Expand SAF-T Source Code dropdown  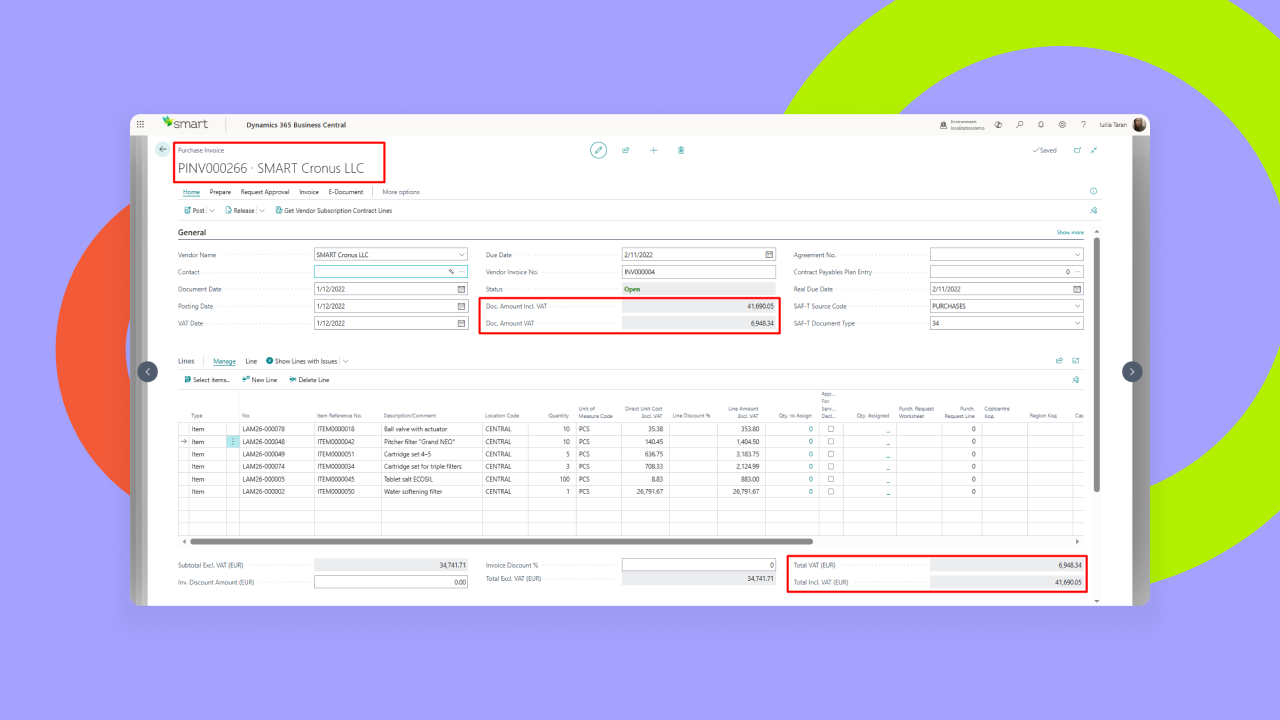click(x=1077, y=306)
